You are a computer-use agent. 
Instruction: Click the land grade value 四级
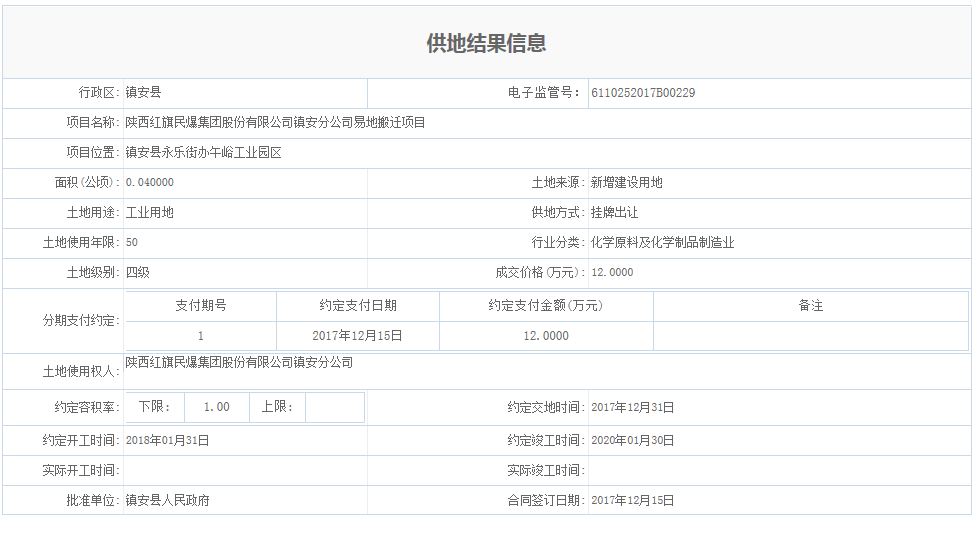pos(138,272)
